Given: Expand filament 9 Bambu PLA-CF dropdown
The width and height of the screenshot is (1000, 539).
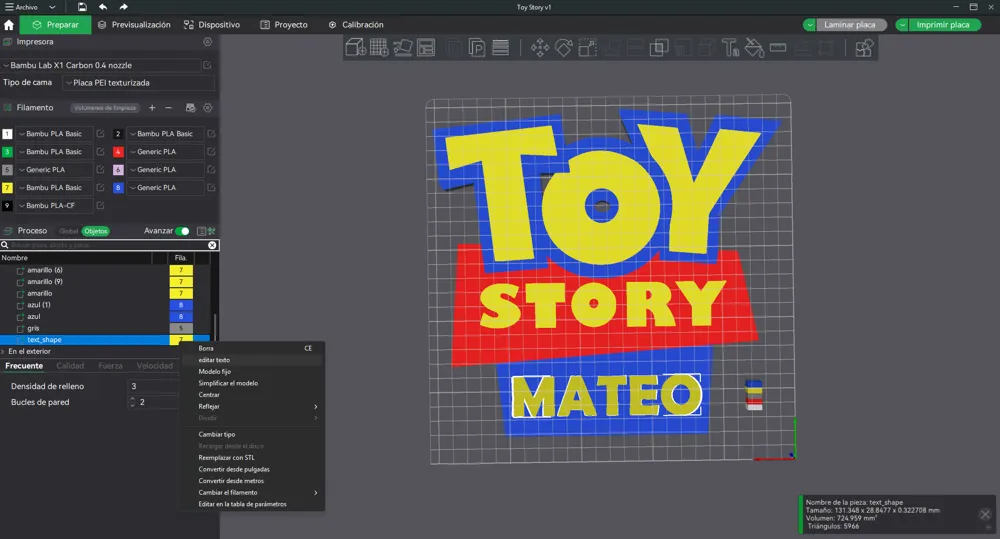Looking at the screenshot, I should 54,205.
